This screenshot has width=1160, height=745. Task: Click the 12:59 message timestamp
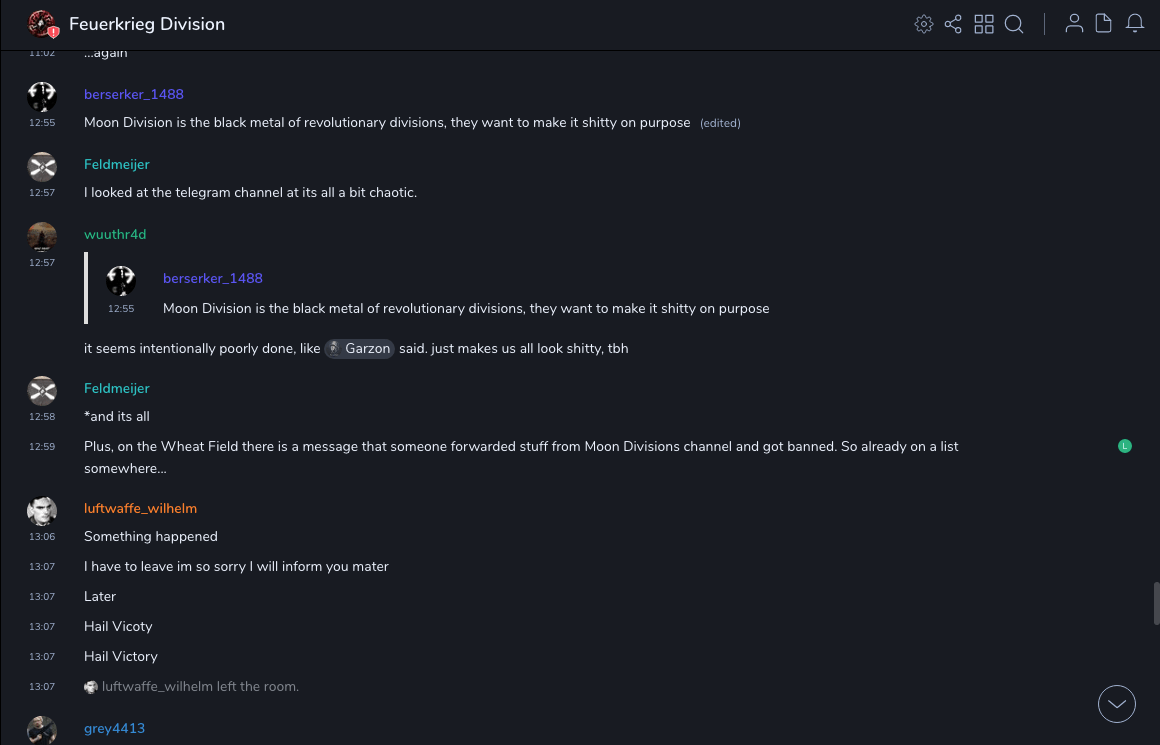42,447
